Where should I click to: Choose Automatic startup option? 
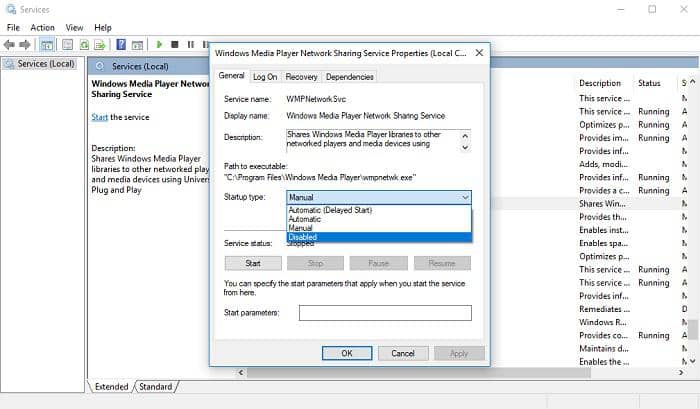tap(379, 219)
